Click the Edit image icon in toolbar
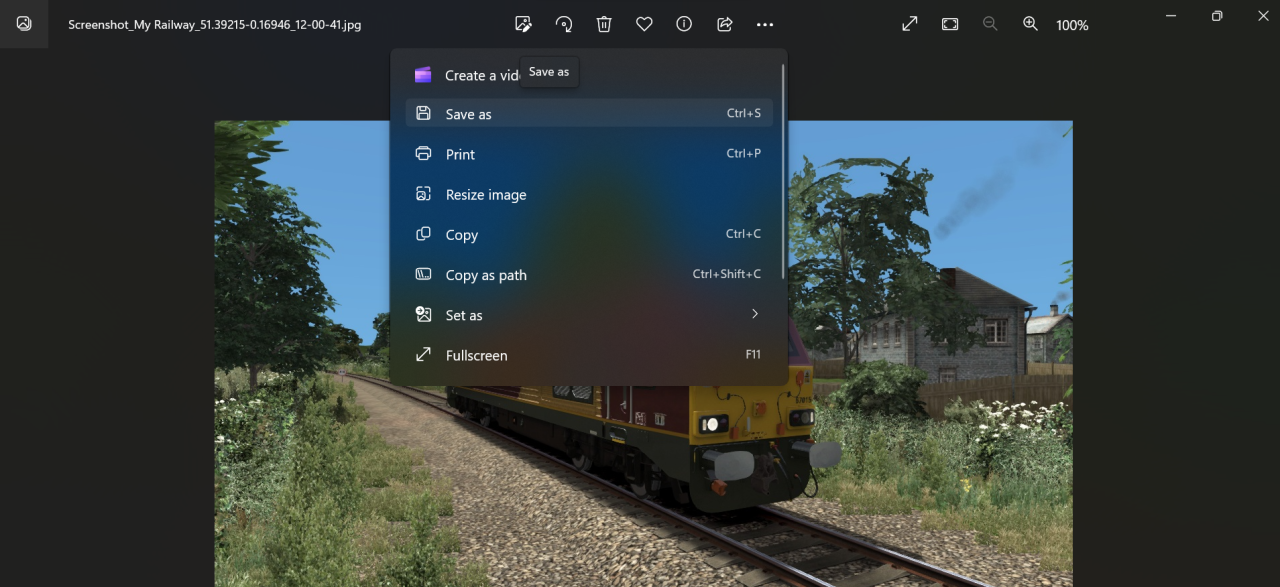The width and height of the screenshot is (1280, 587). 523,24
